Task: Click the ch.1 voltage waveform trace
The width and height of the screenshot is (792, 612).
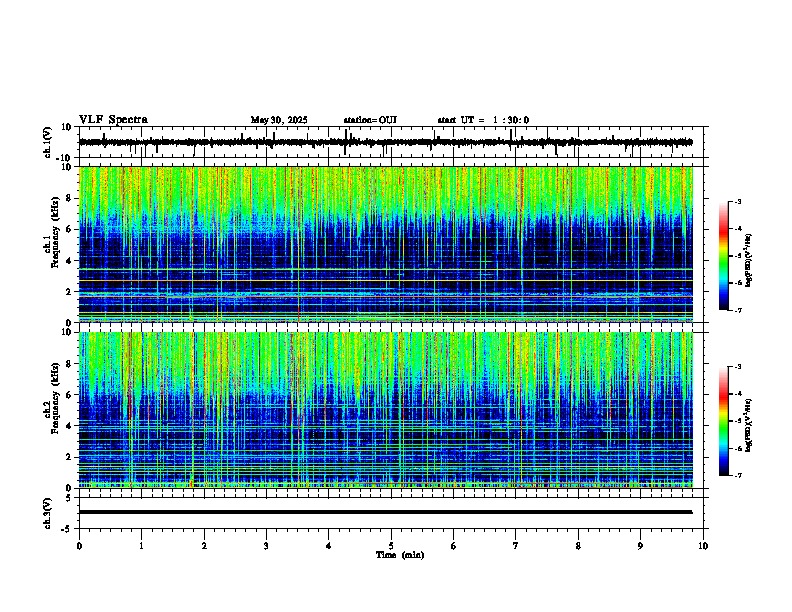Action: pyautogui.click(x=385, y=142)
